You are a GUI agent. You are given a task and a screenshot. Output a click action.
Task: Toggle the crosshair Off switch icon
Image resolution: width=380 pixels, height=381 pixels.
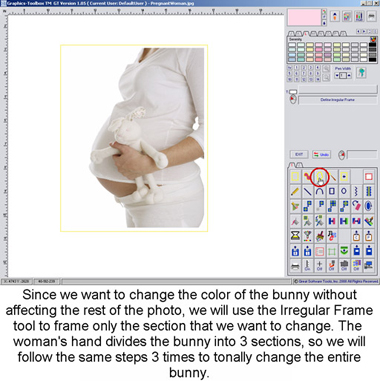pos(319,266)
